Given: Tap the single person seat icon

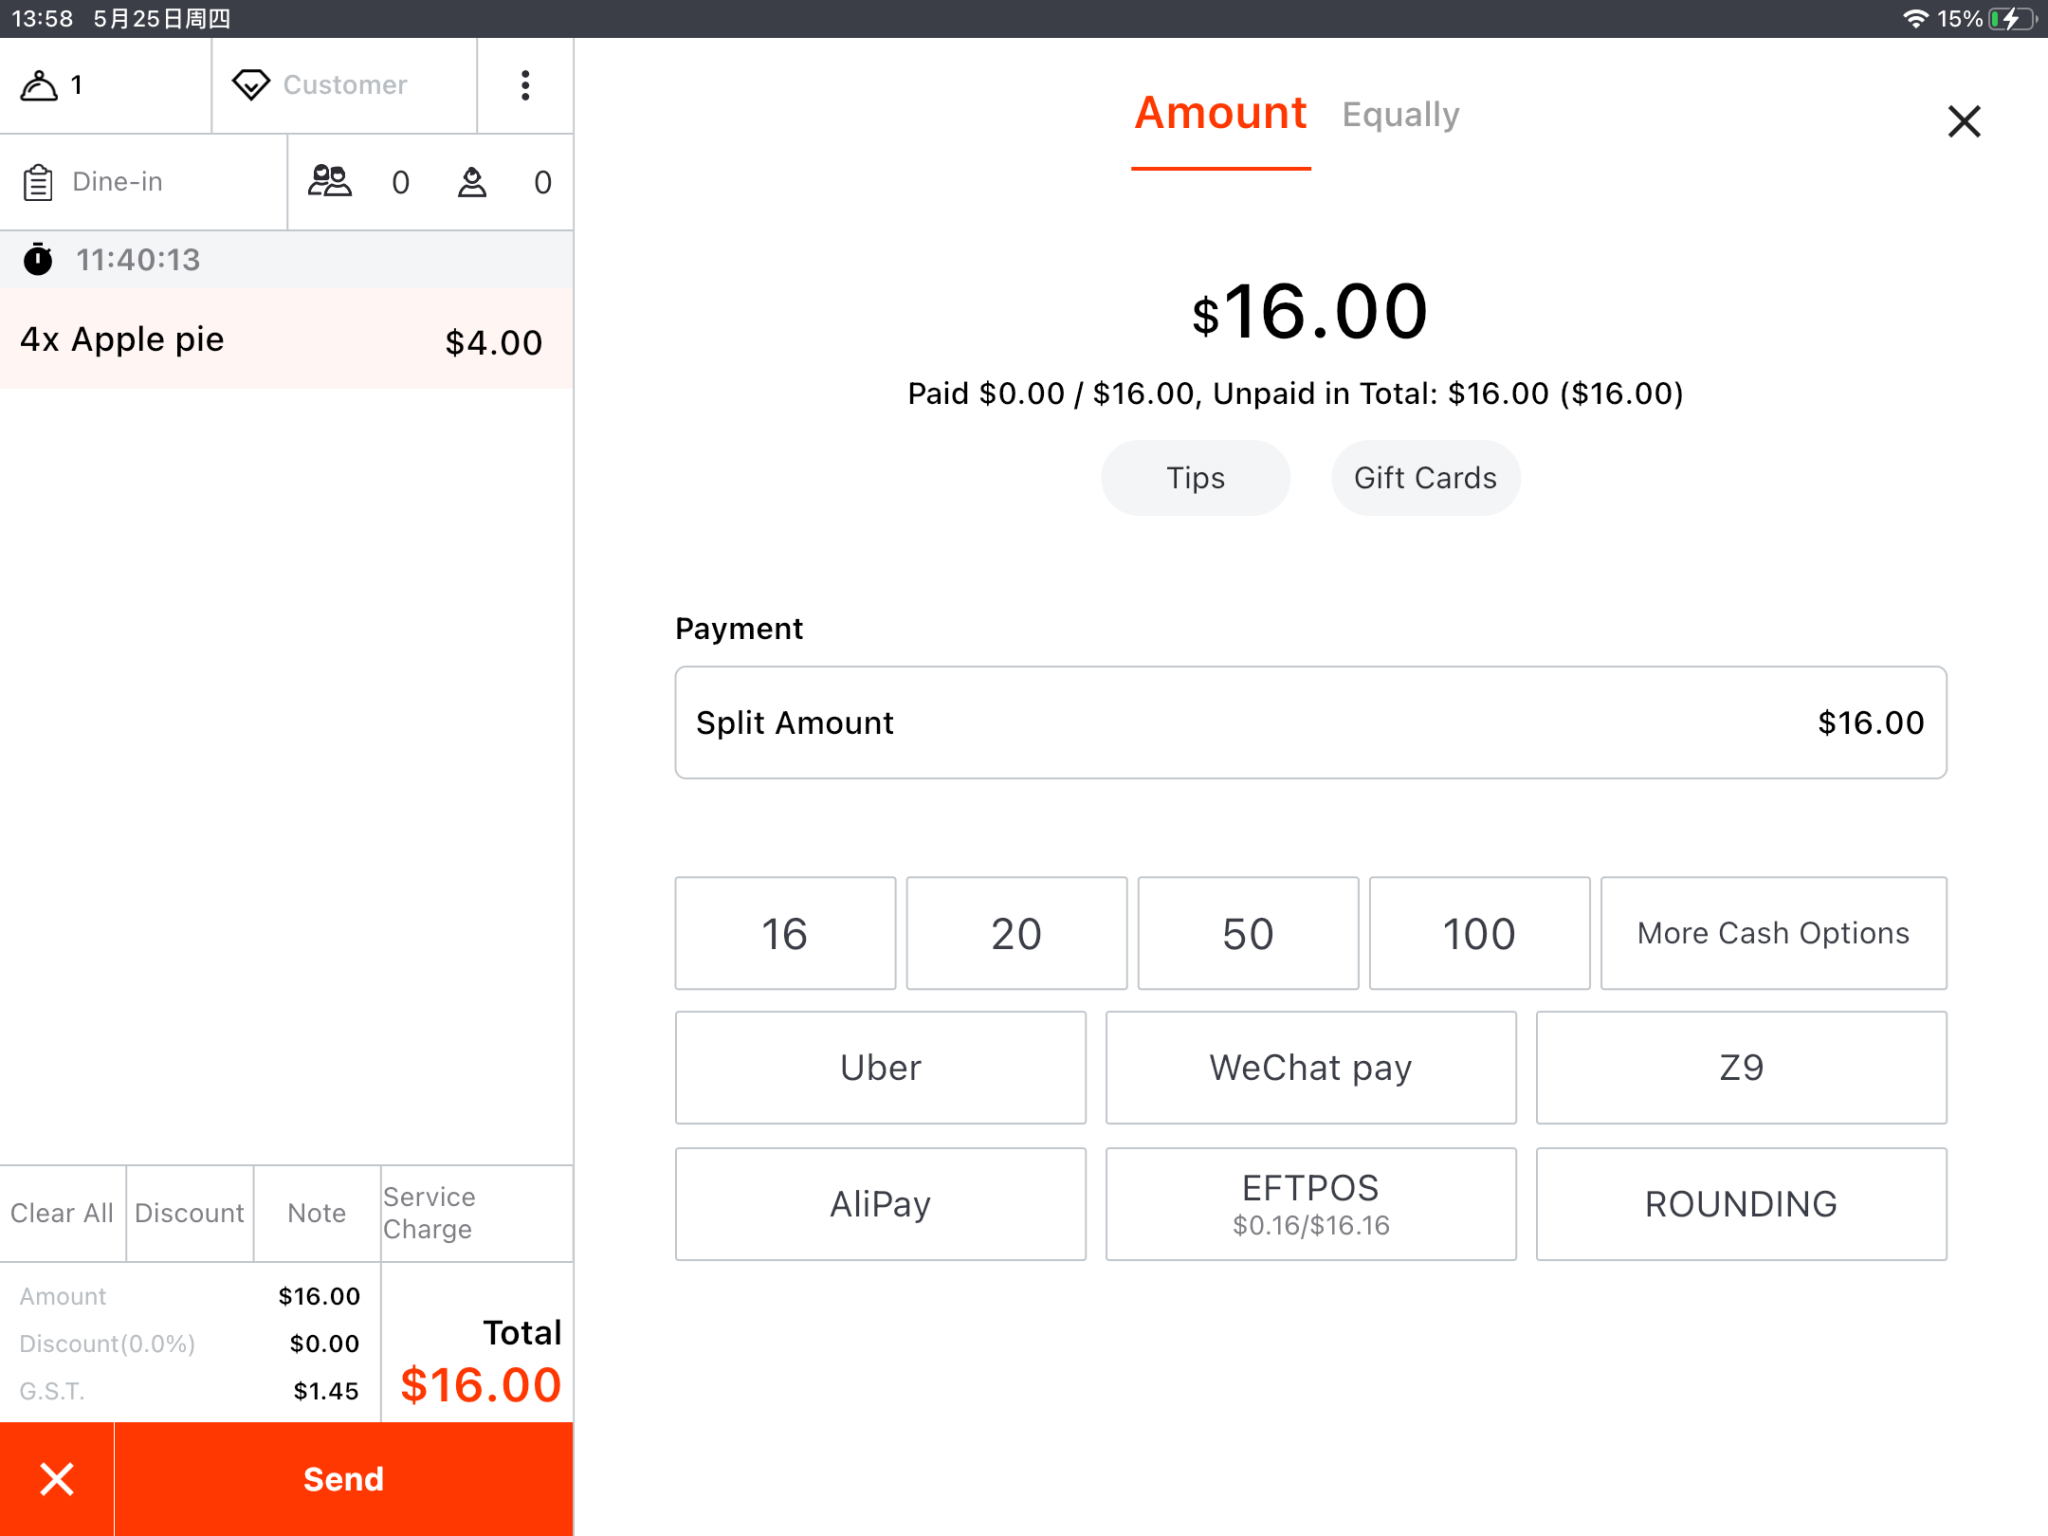Looking at the screenshot, I should point(472,182).
